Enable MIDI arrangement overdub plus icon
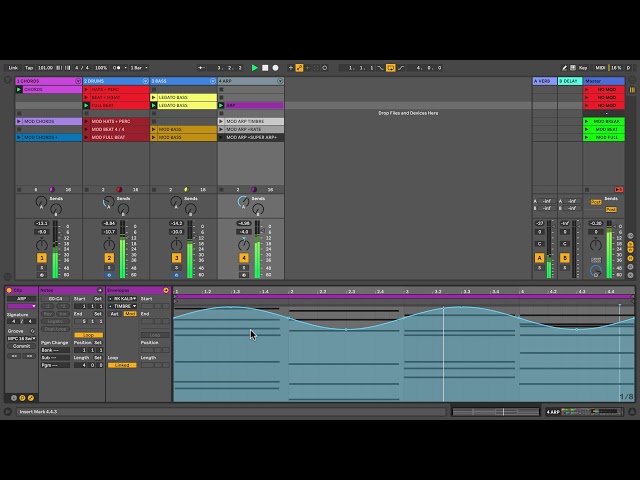 (291, 68)
